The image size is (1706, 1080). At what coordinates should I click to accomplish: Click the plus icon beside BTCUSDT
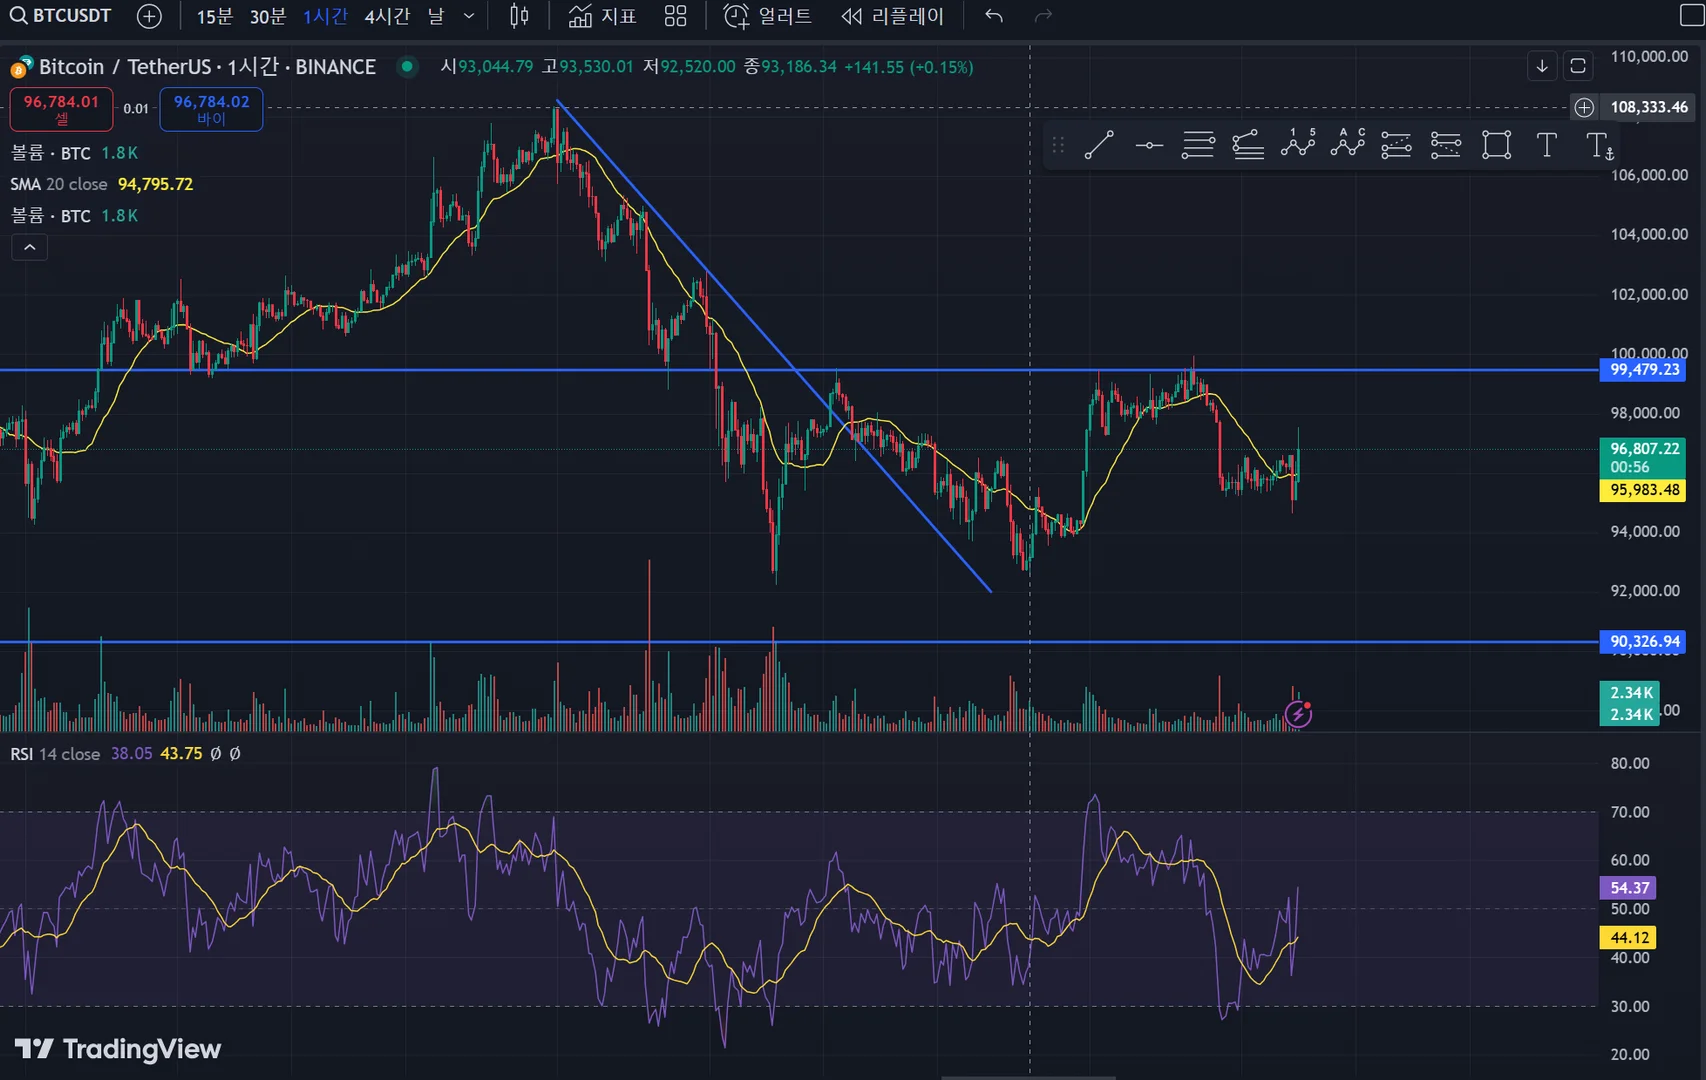click(x=149, y=16)
